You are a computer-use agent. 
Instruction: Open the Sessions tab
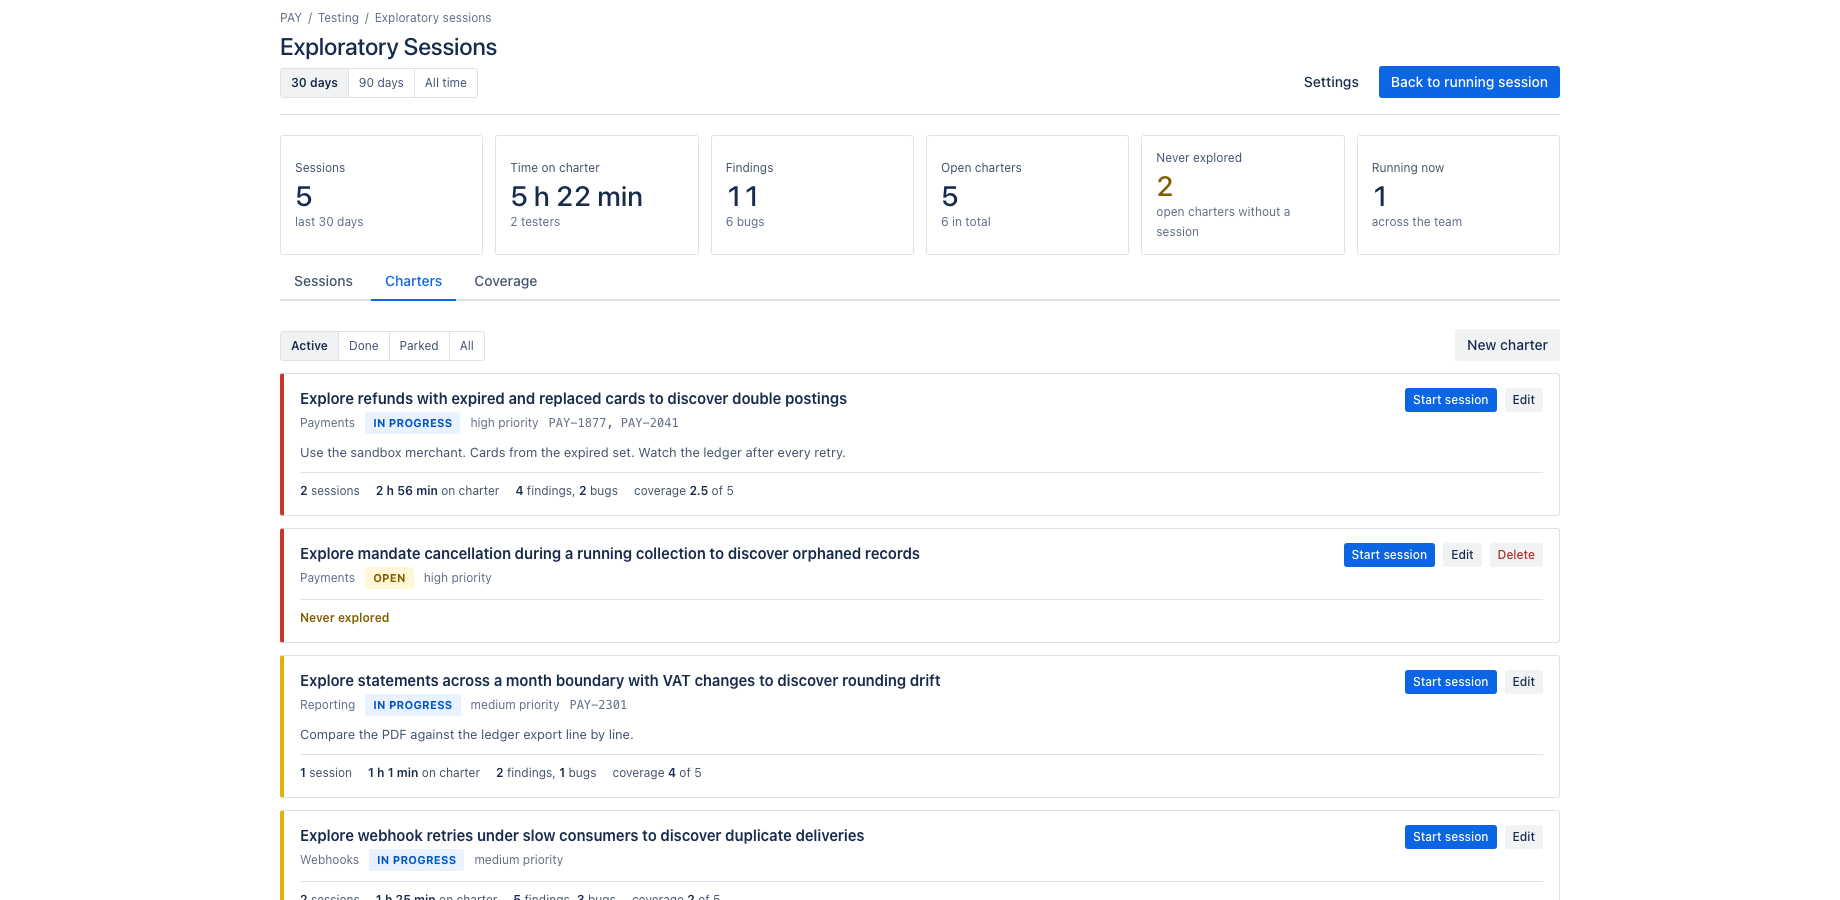click(323, 281)
